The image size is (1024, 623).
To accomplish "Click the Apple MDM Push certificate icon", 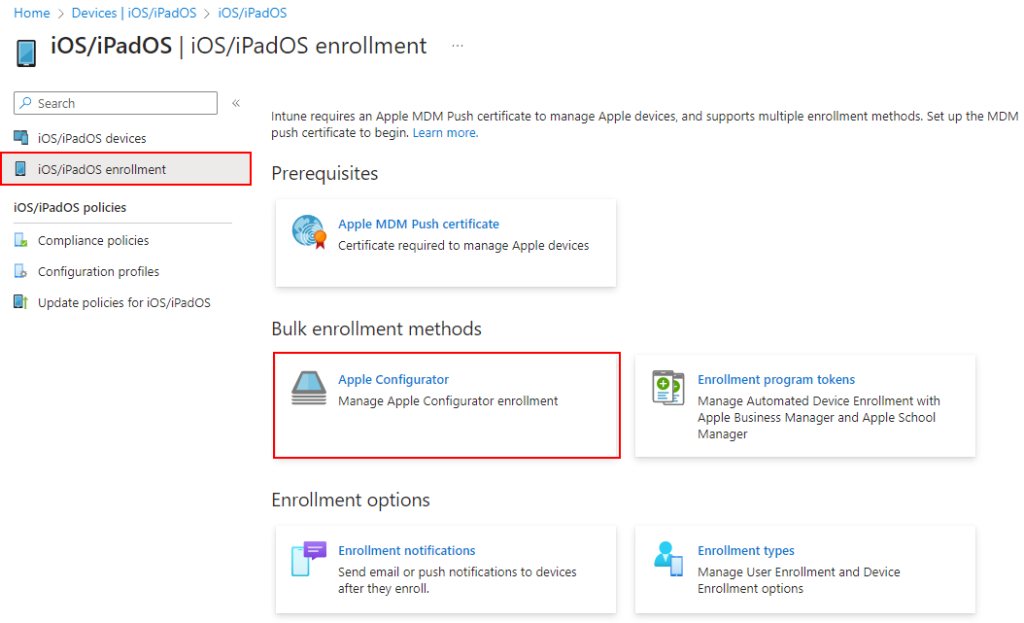I will (309, 232).
